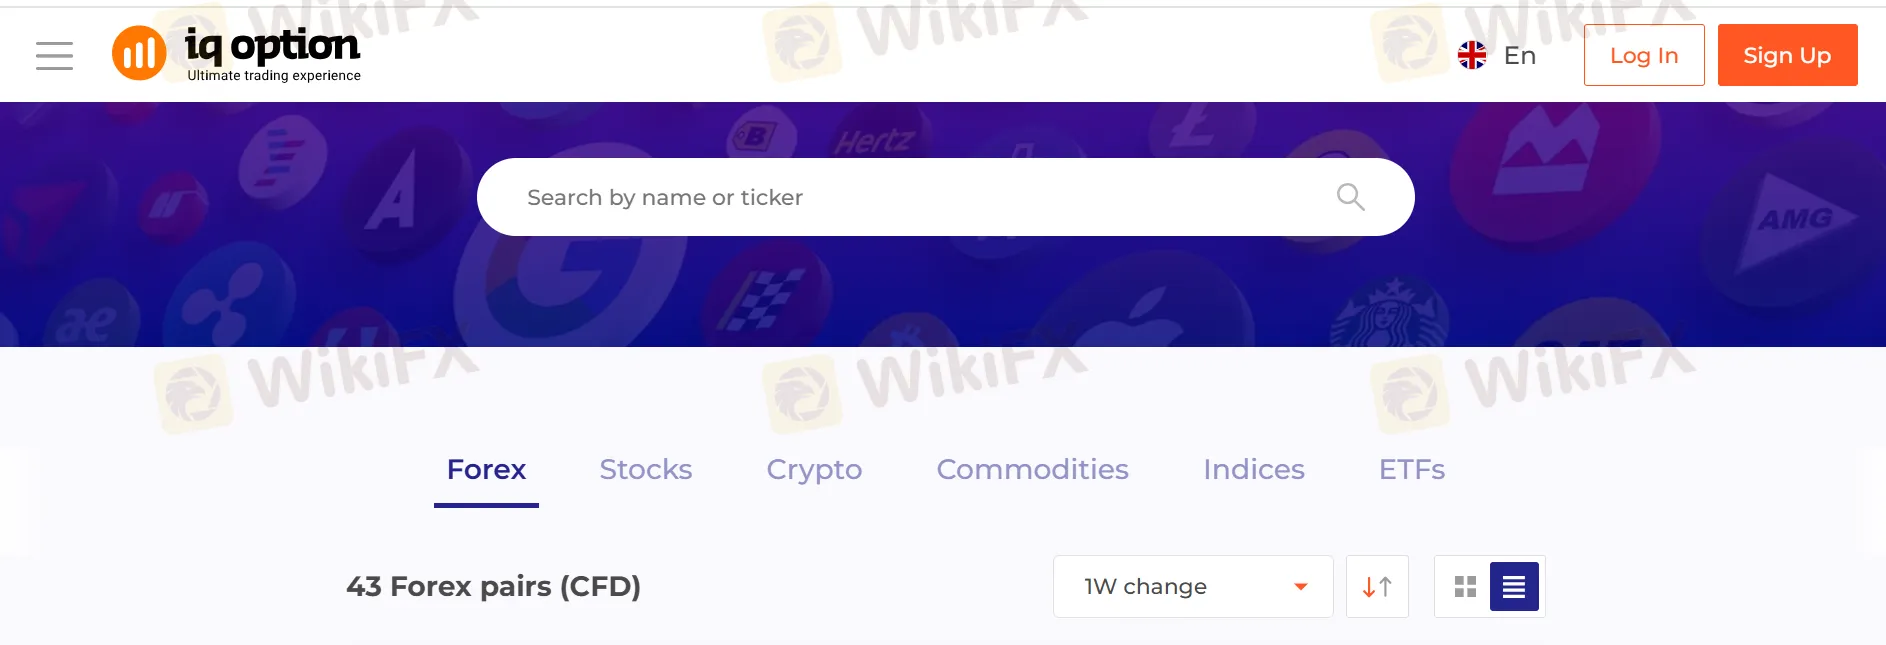The image size is (1886, 645).
Task: Open the hamburger menu
Action: click(54, 56)
